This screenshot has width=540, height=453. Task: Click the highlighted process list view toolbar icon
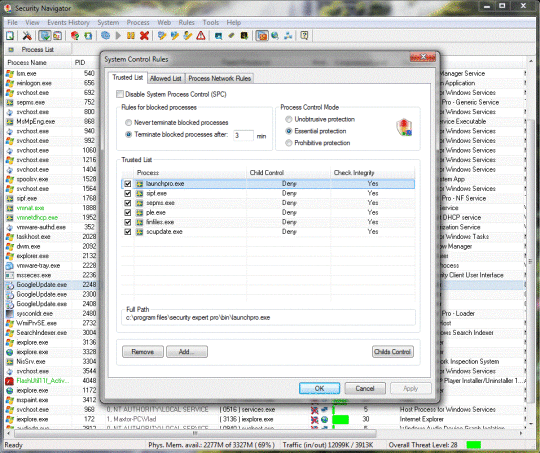point(44,35)
